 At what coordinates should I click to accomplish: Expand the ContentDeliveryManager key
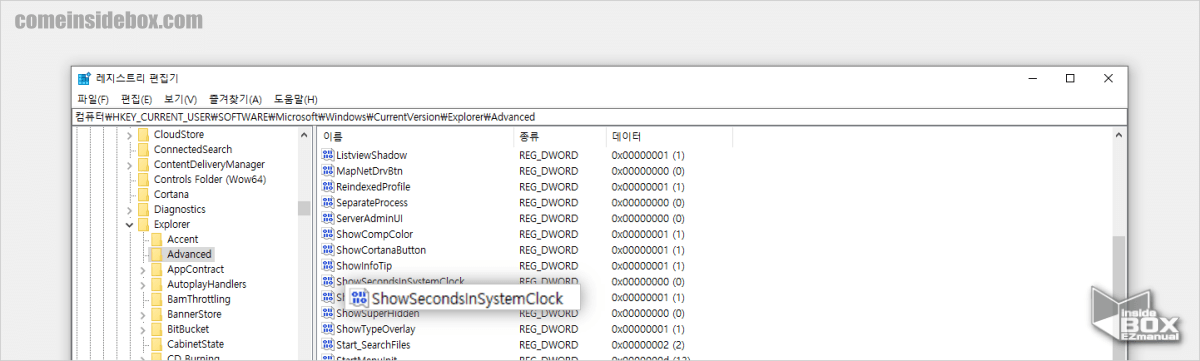tap(129, 165)
